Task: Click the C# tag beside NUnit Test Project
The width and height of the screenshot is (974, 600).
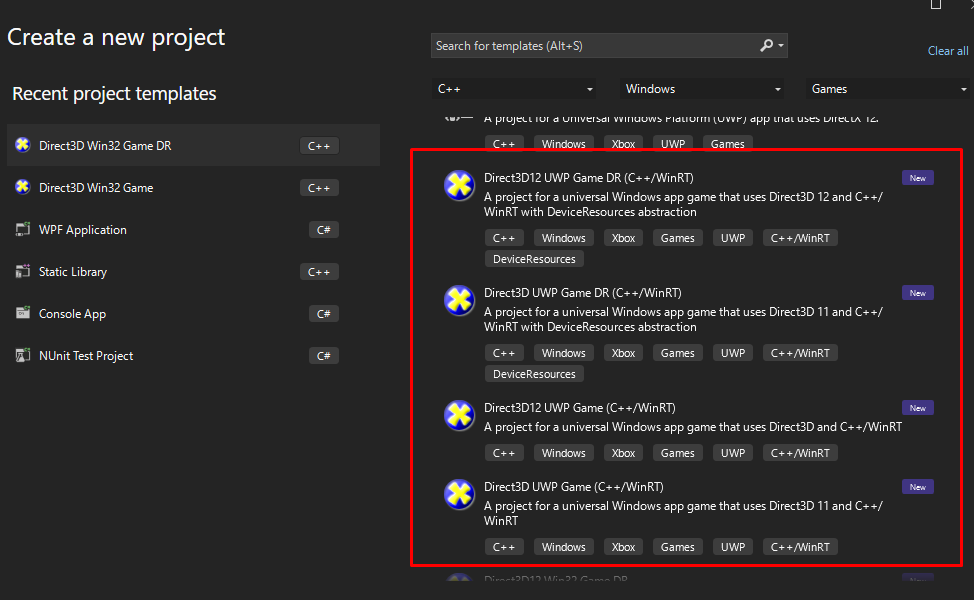Action: point(323,356)
